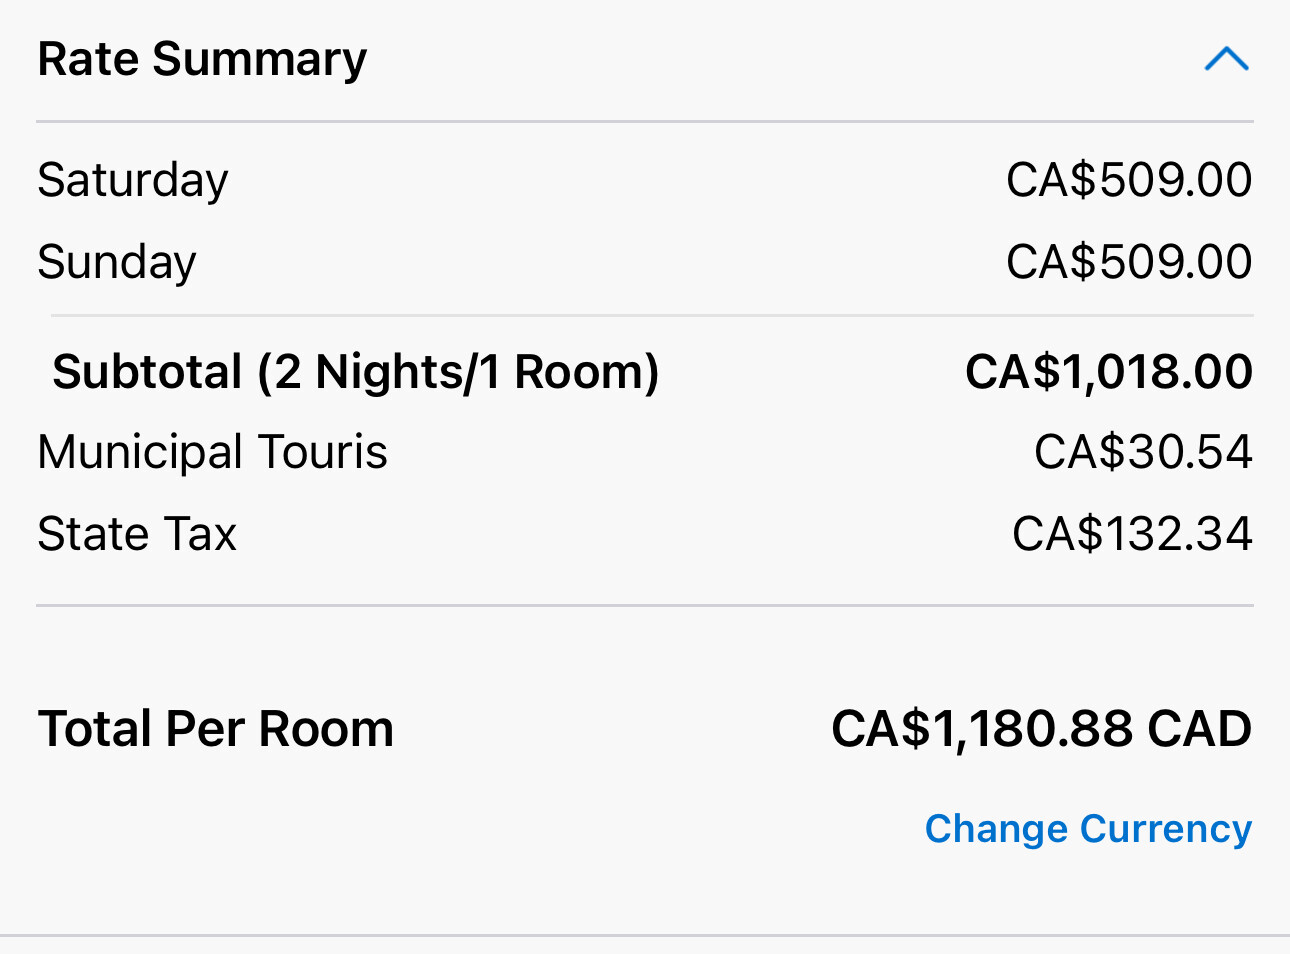Click Sunday price CA$509.00
Image resolution: width=1290 pixels, height=954 pixels.
coord(1129,262)
